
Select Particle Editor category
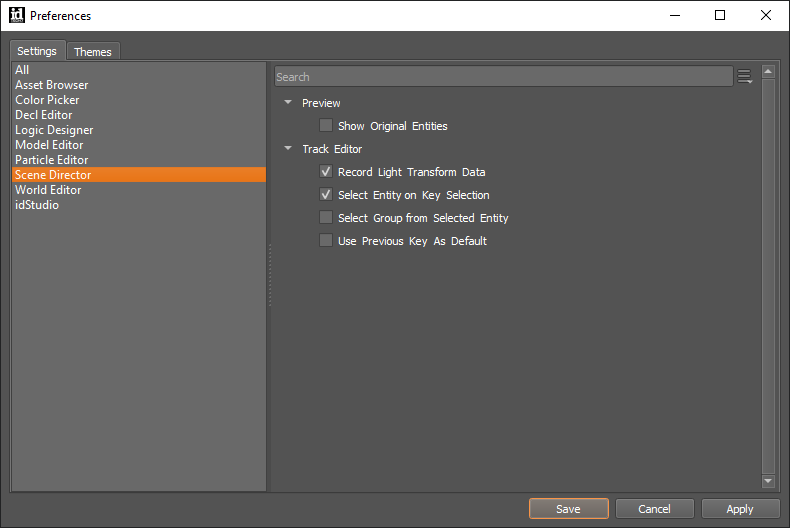point(139,160)
